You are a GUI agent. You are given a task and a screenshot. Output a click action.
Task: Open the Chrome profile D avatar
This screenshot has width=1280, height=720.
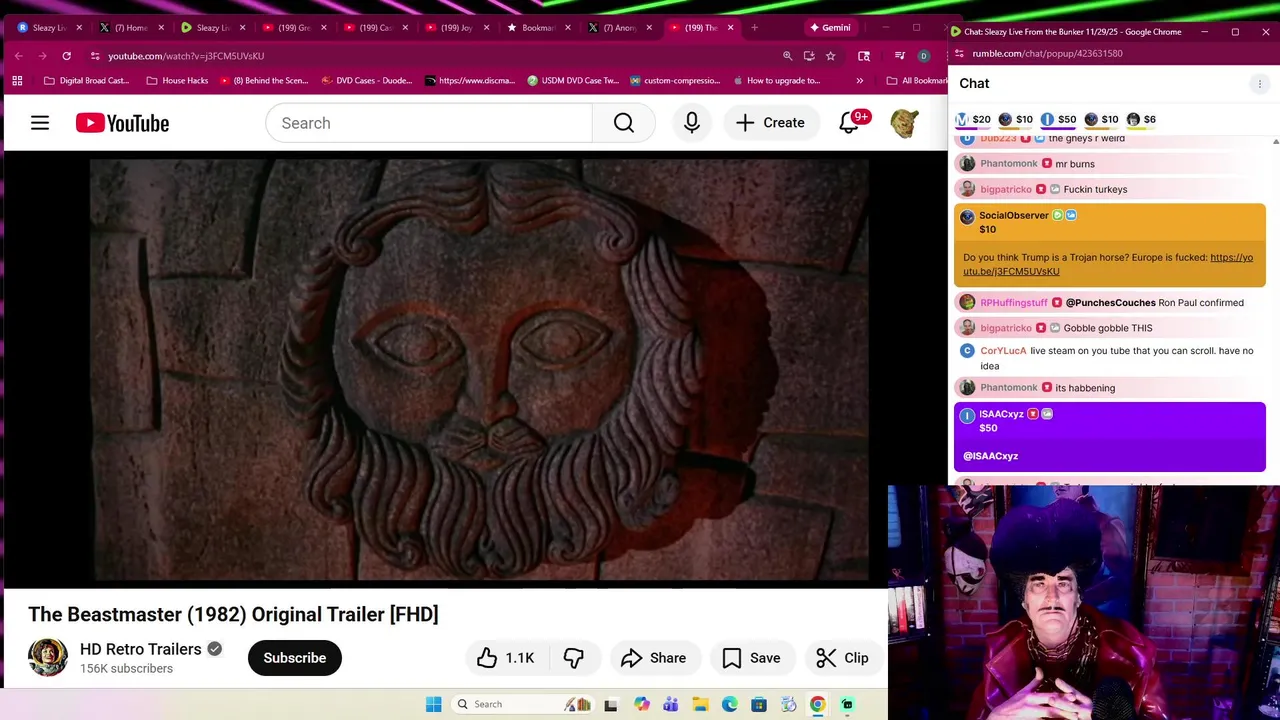pyautogui.click(x=924, y=56)
